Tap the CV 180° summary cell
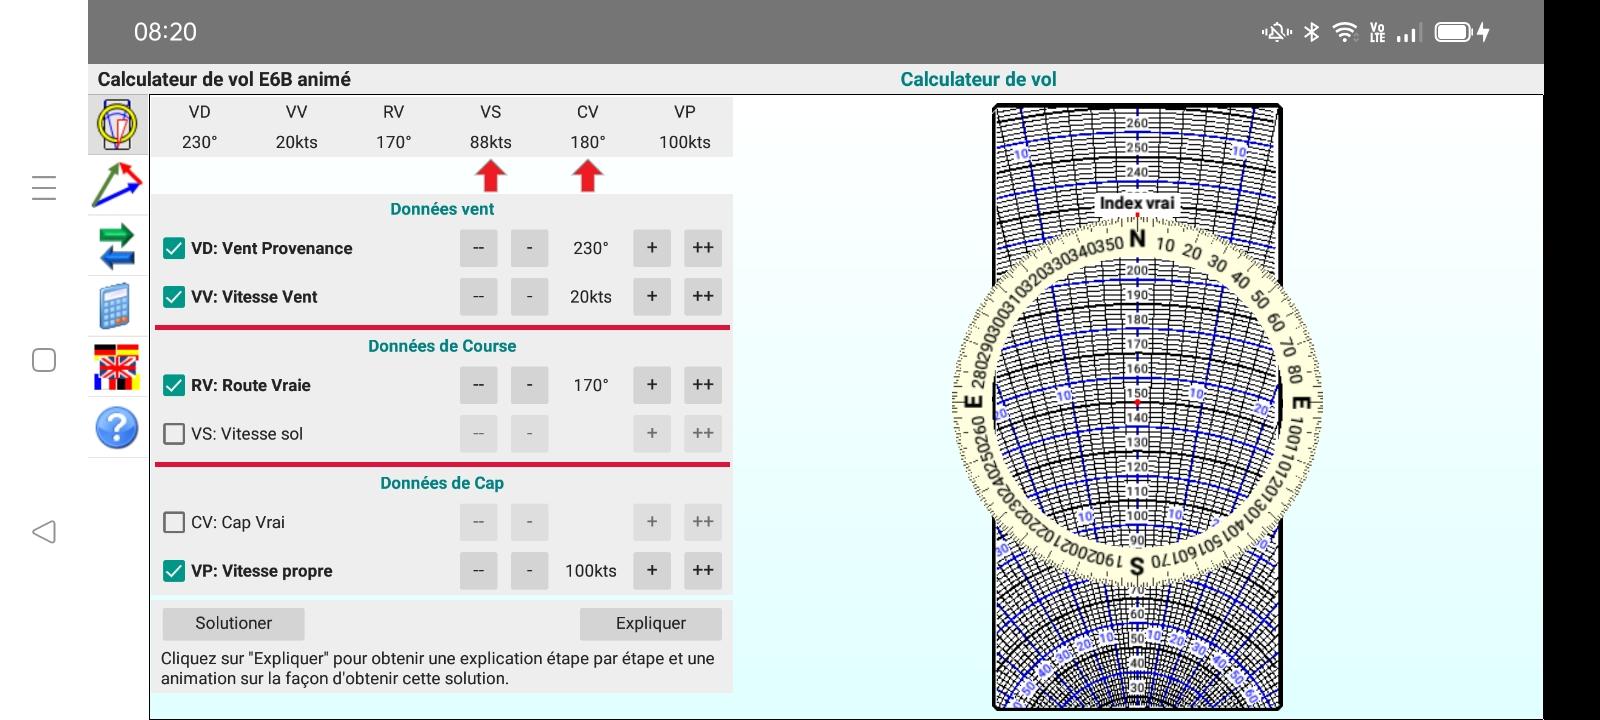 [x=588, y=127]
